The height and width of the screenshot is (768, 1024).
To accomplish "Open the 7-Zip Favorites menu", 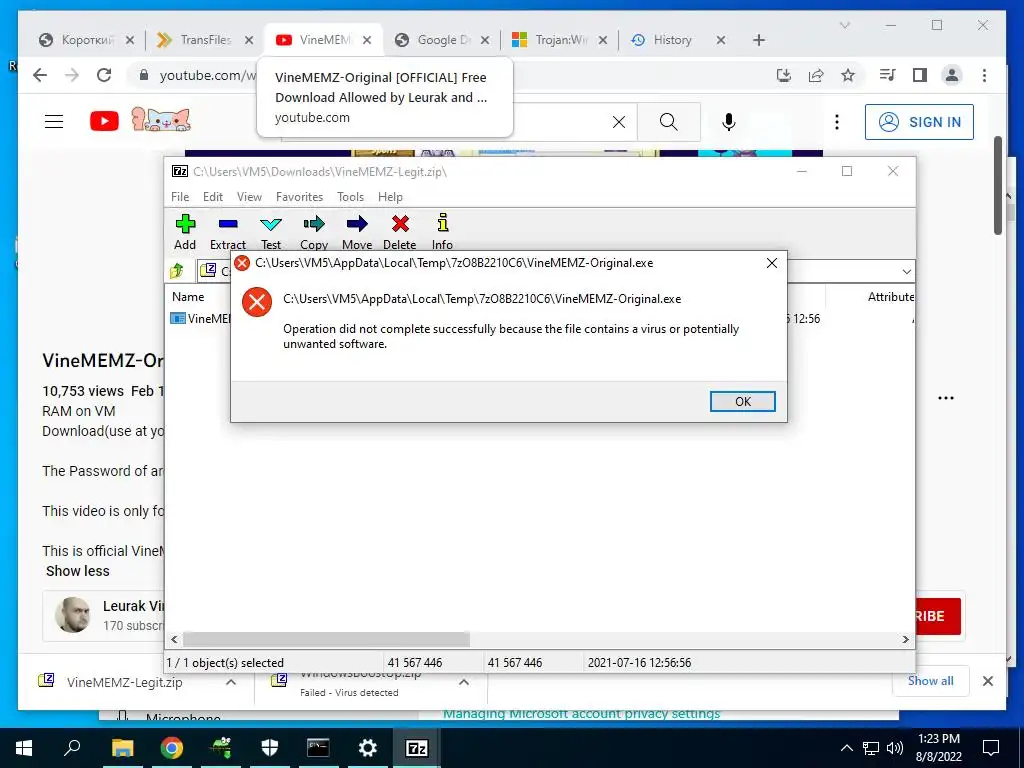I will [299, 197].
